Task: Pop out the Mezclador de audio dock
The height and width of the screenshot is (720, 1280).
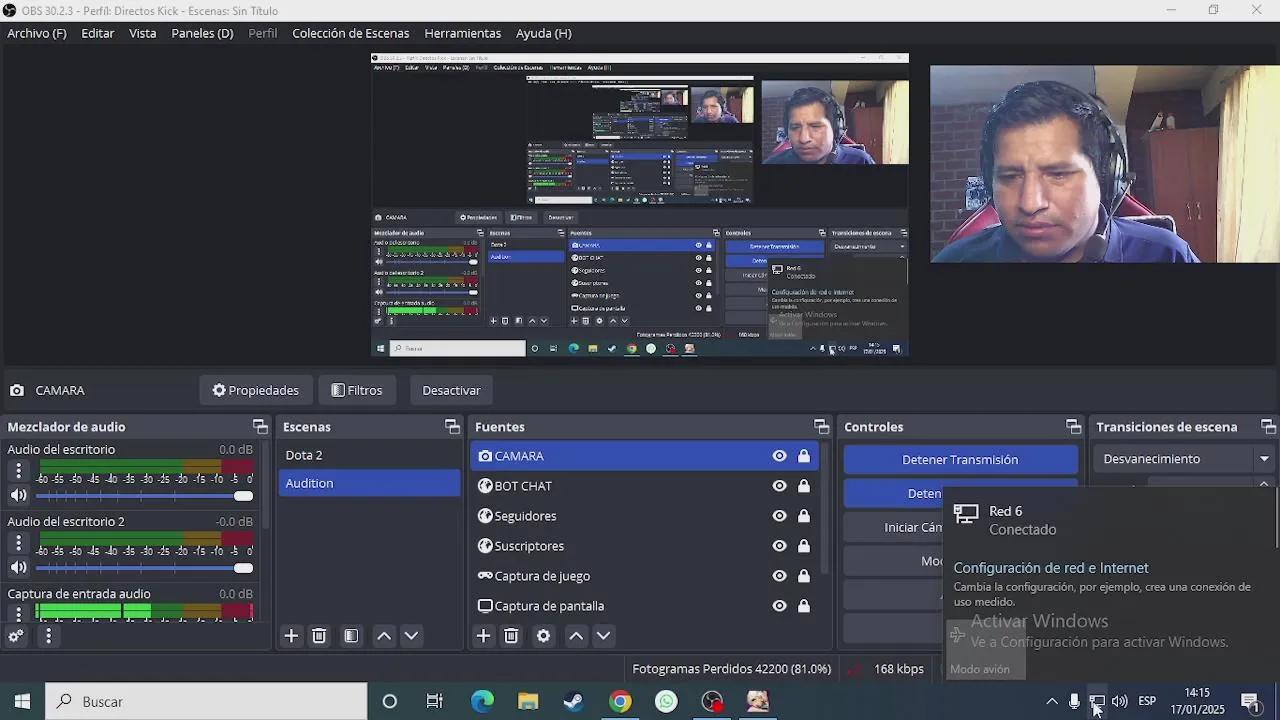Action: (x=260, y=427)
